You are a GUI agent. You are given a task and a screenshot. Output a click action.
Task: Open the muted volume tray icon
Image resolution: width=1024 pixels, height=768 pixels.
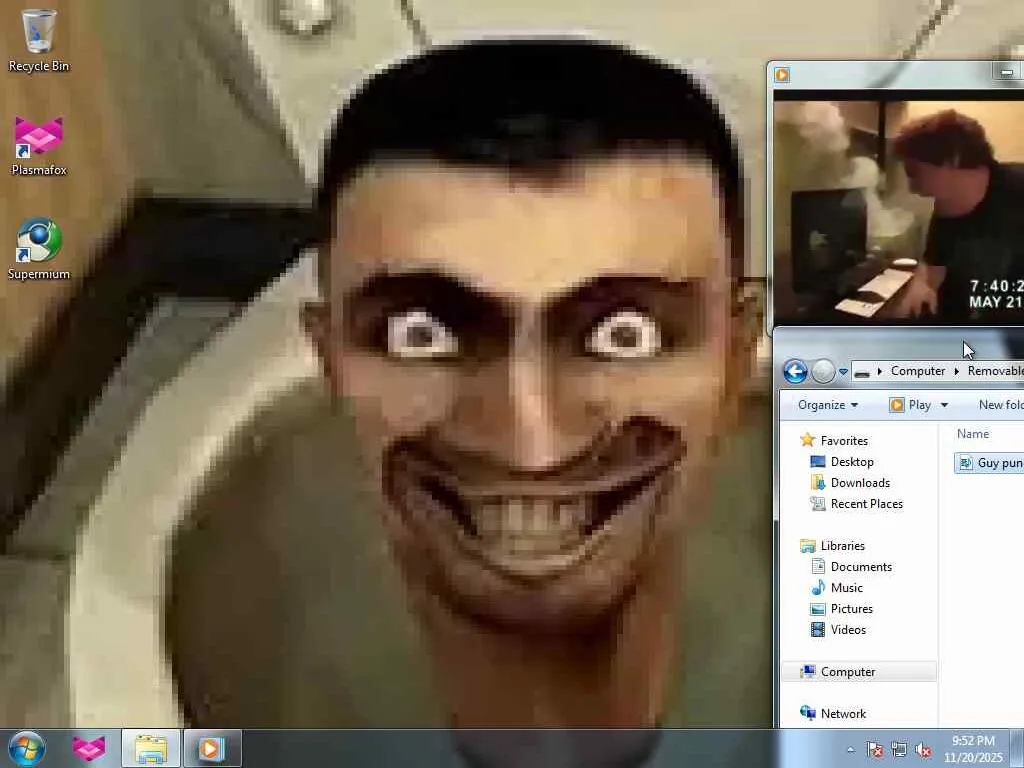point(923,750)
